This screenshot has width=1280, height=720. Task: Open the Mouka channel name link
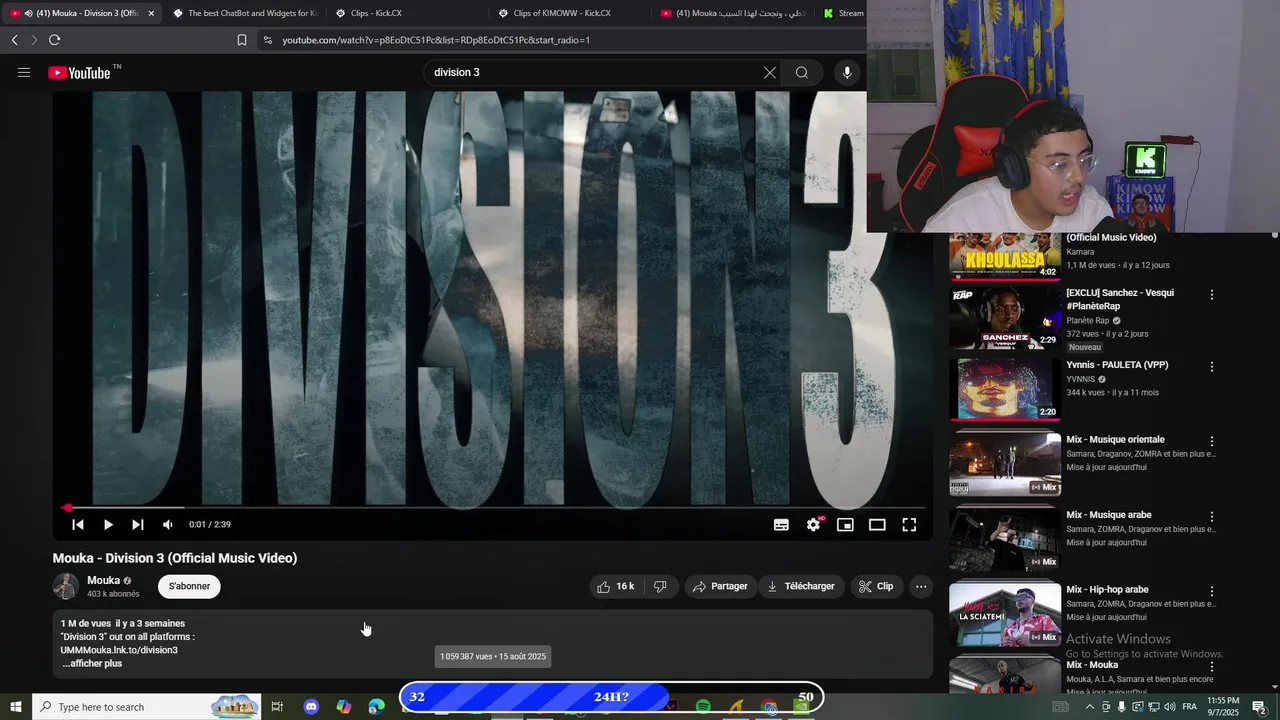103,580
